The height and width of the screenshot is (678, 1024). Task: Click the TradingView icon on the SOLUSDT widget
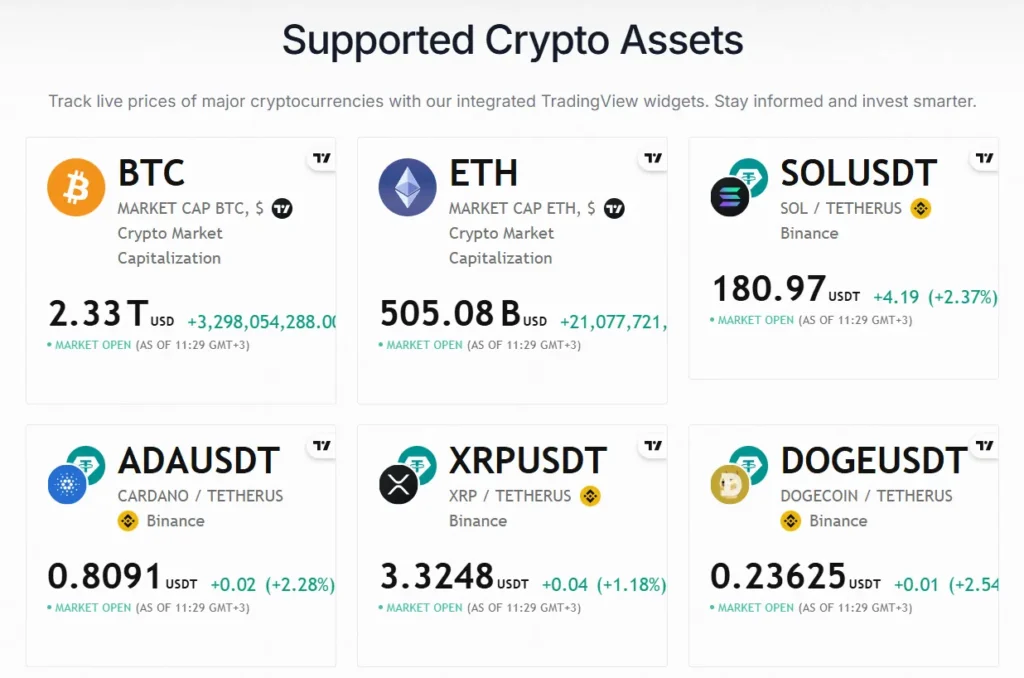point(983,156)
